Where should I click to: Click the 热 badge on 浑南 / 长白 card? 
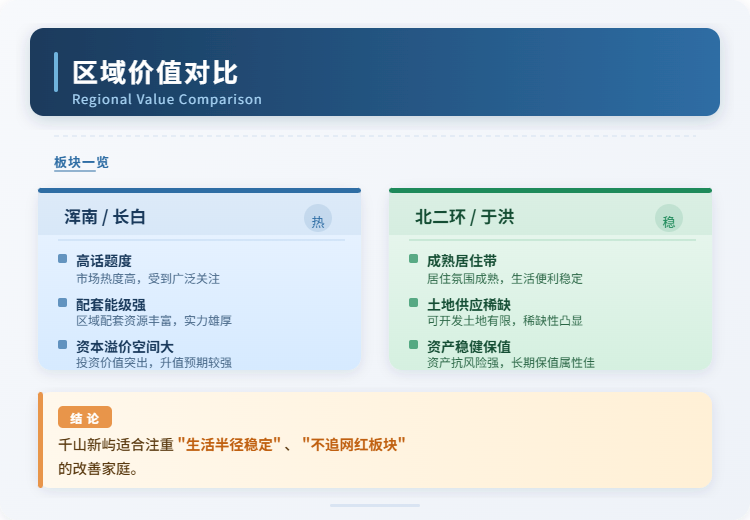[x=318, y=218]
